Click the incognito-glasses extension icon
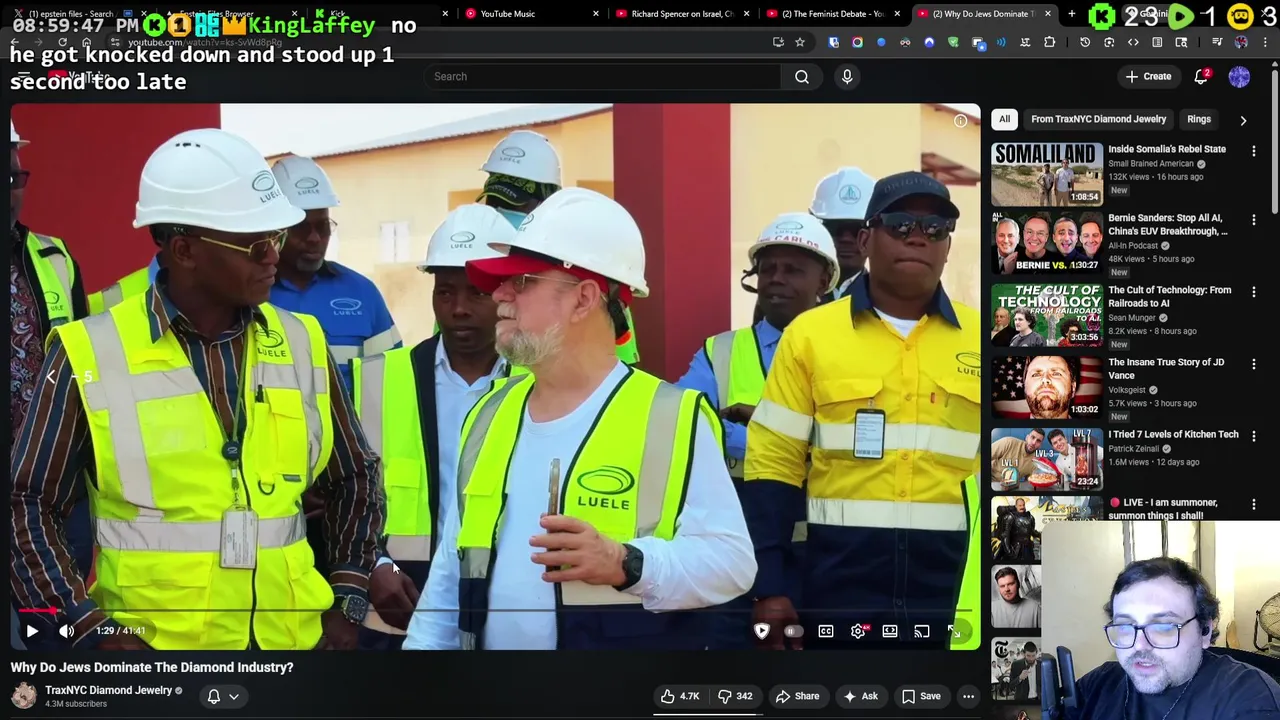The width and height of the screenshot is (1280, 720). click(905, 42)
